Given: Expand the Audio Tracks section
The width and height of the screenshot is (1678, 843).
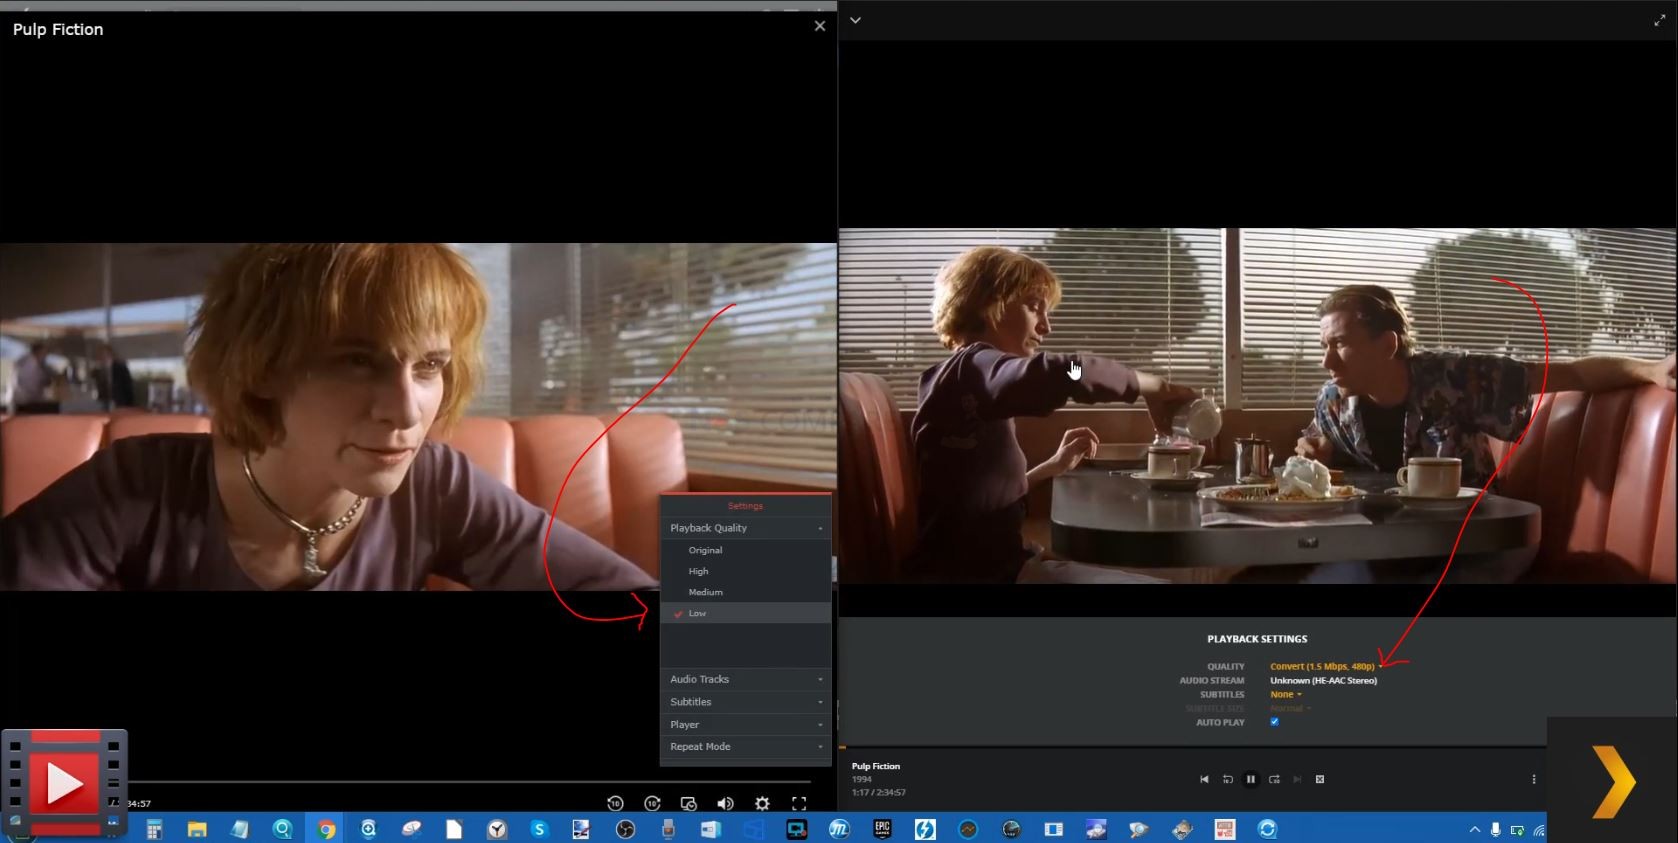Looking at the screenshot, I should coord(745,679).
